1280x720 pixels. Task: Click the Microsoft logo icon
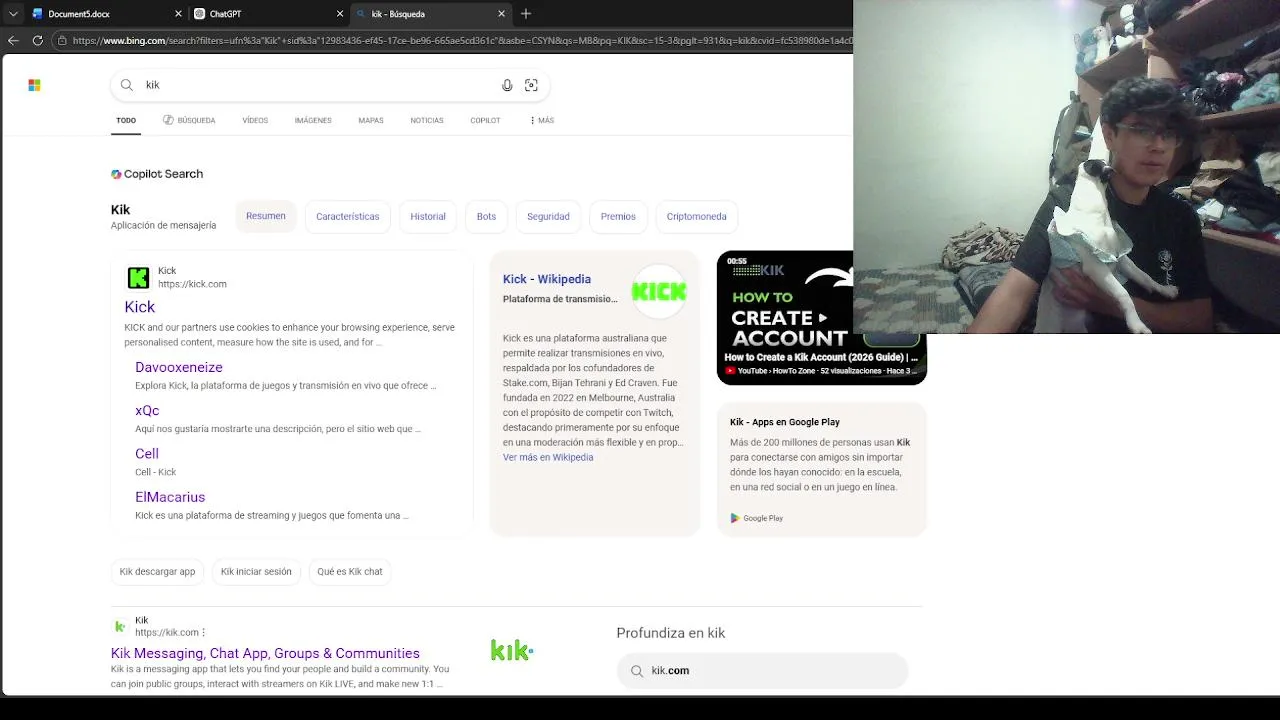click(34, 85)
